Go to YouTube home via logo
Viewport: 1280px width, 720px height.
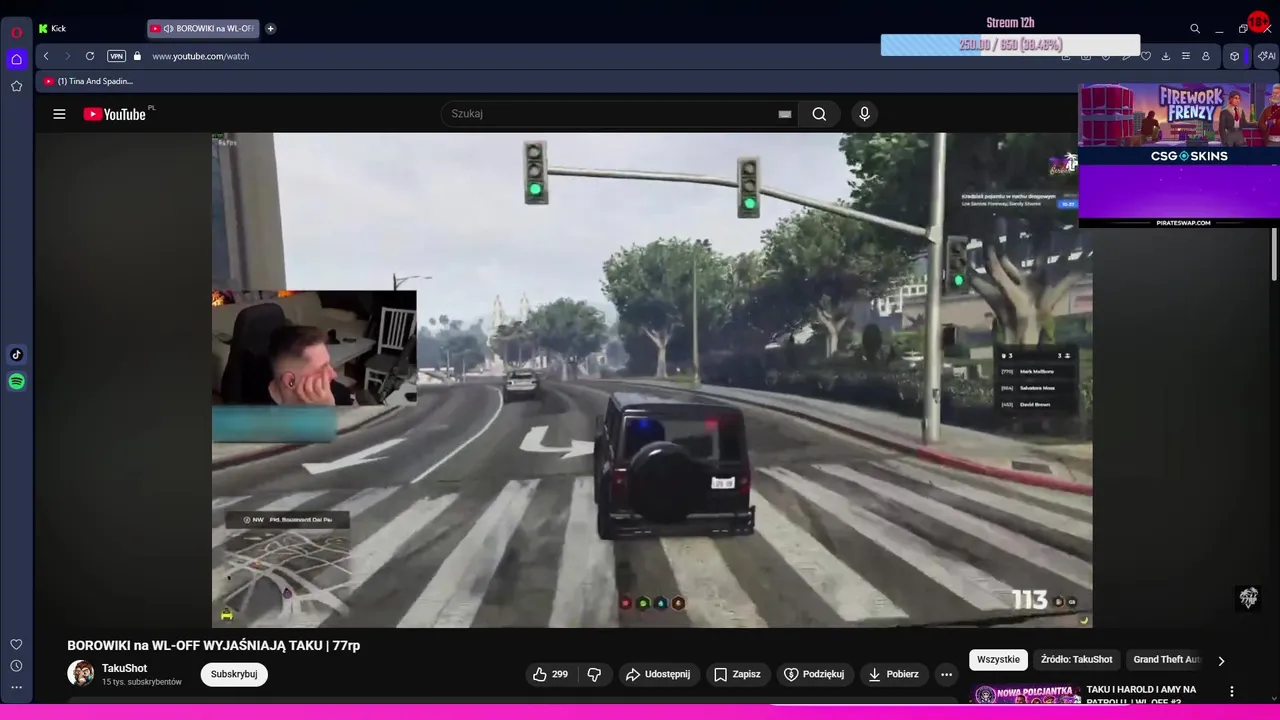115,114
